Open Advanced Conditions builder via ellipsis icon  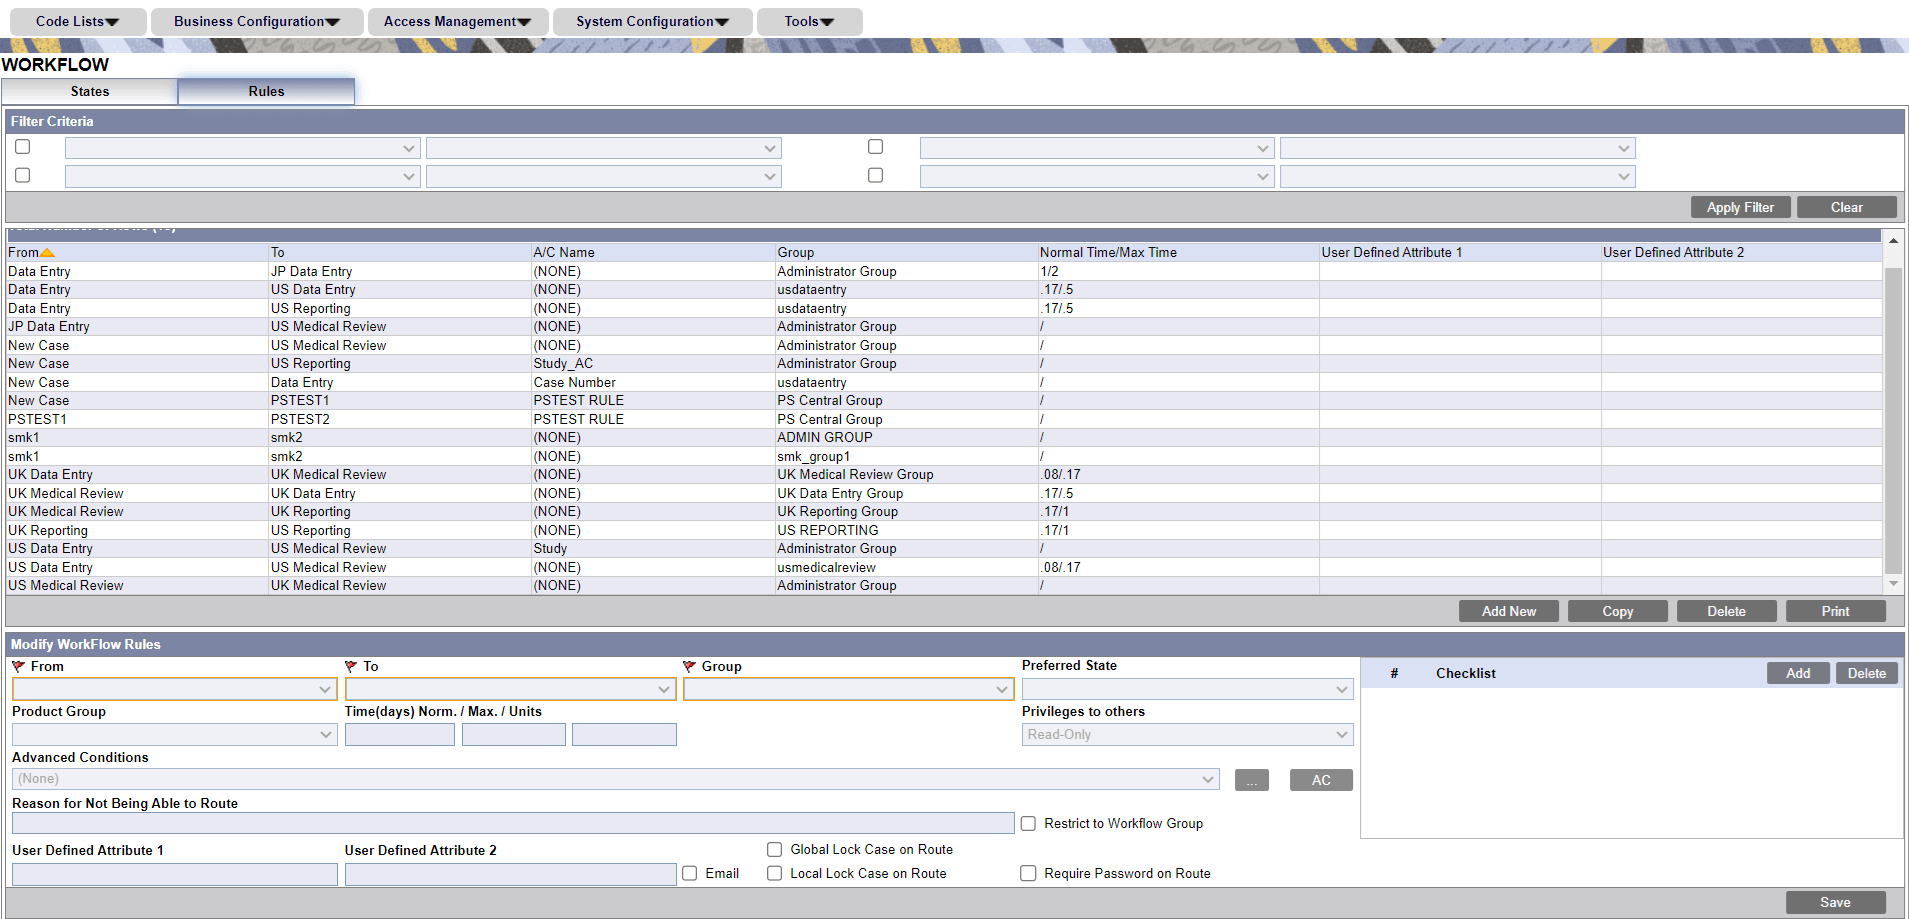(1251, 780)
